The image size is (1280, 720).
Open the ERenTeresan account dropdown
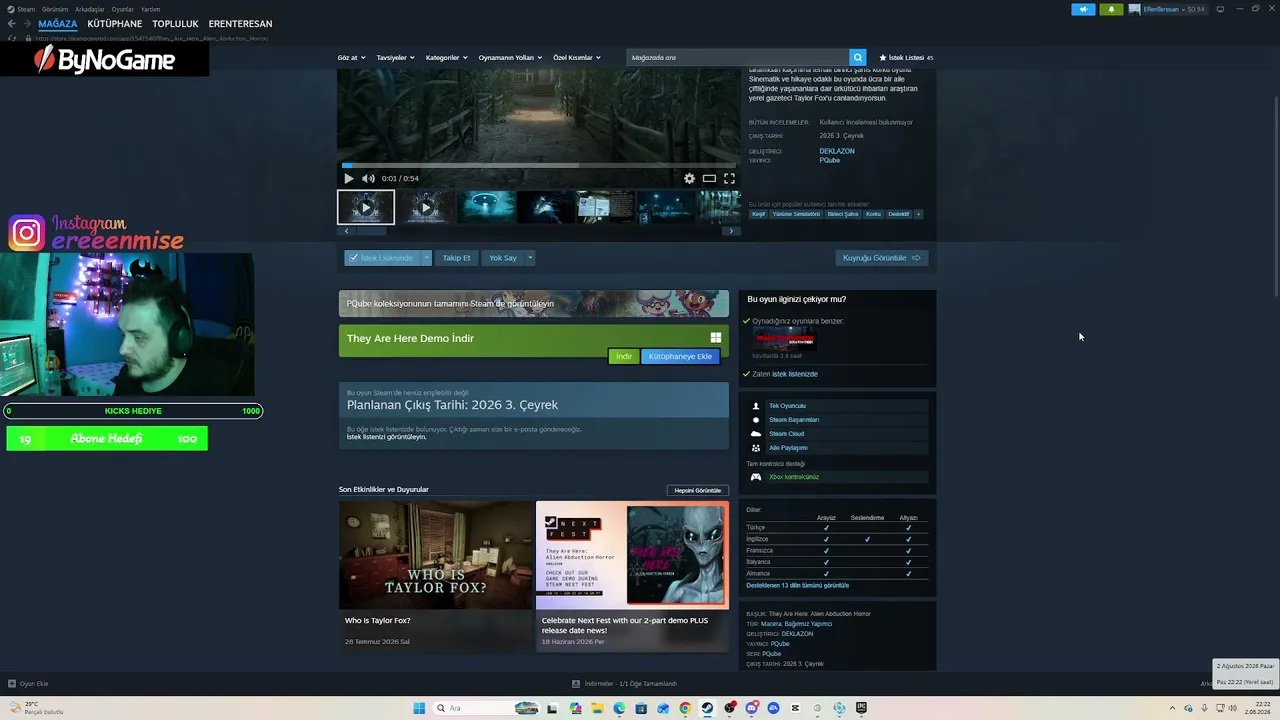click(1167, 9)
